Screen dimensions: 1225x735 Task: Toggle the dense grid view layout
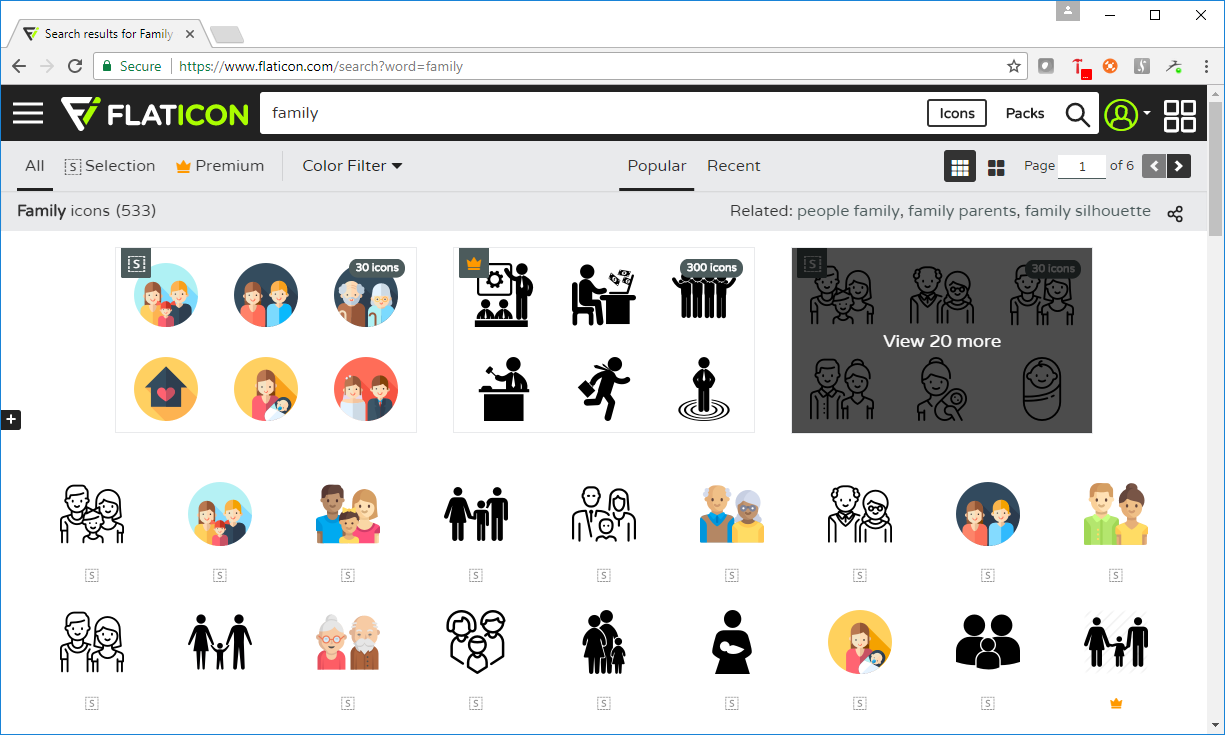pos(959,166)
